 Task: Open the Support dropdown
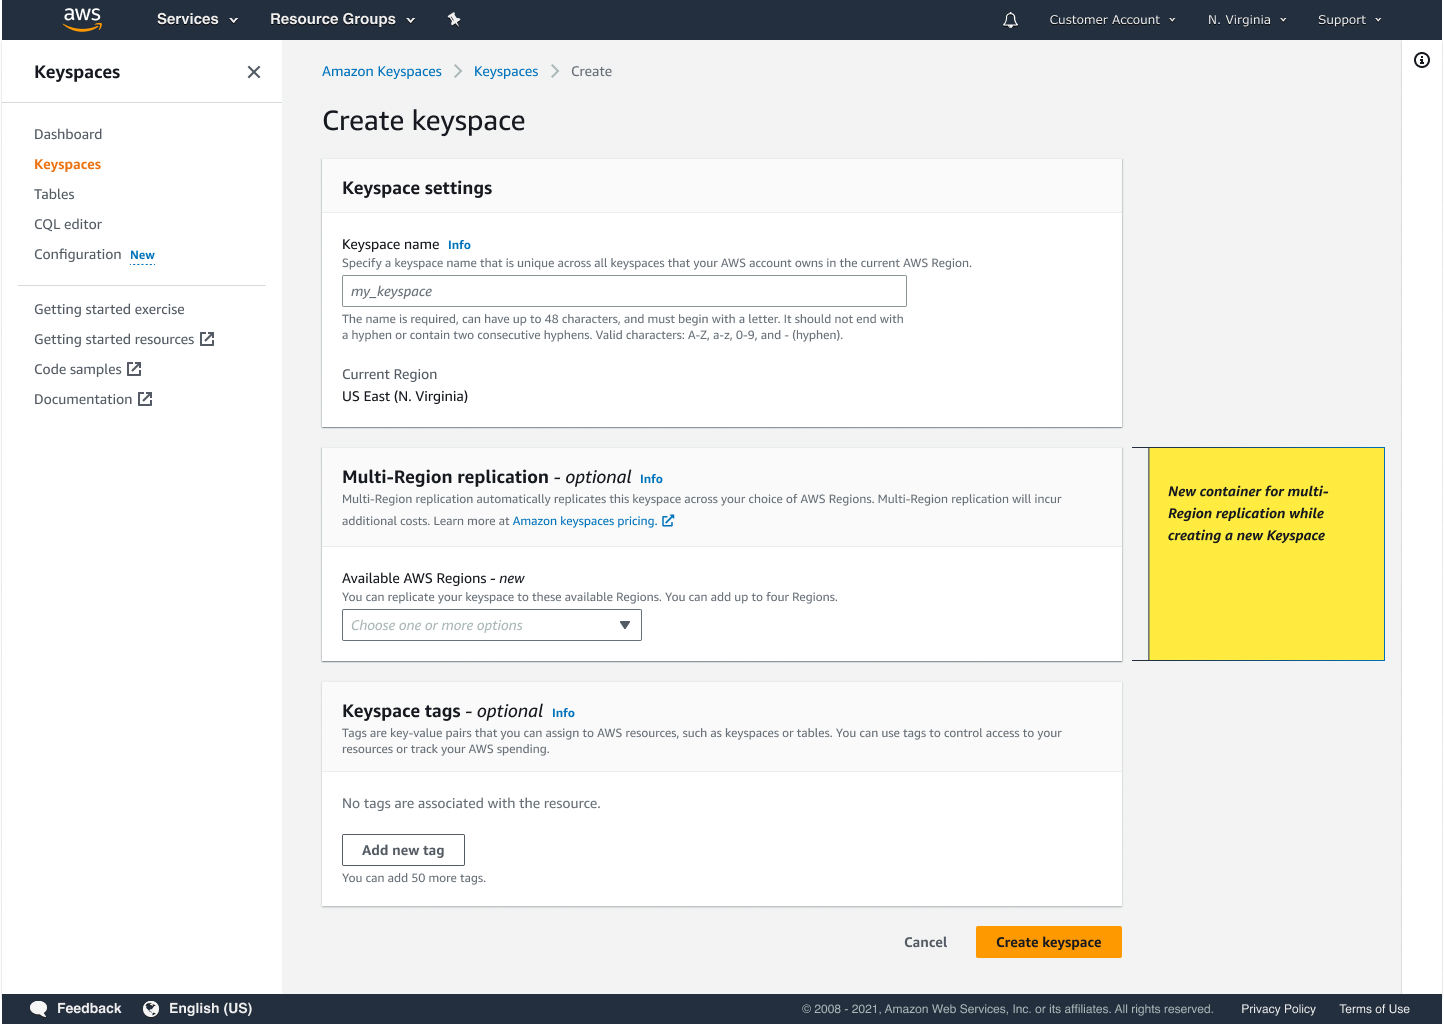1349,19
